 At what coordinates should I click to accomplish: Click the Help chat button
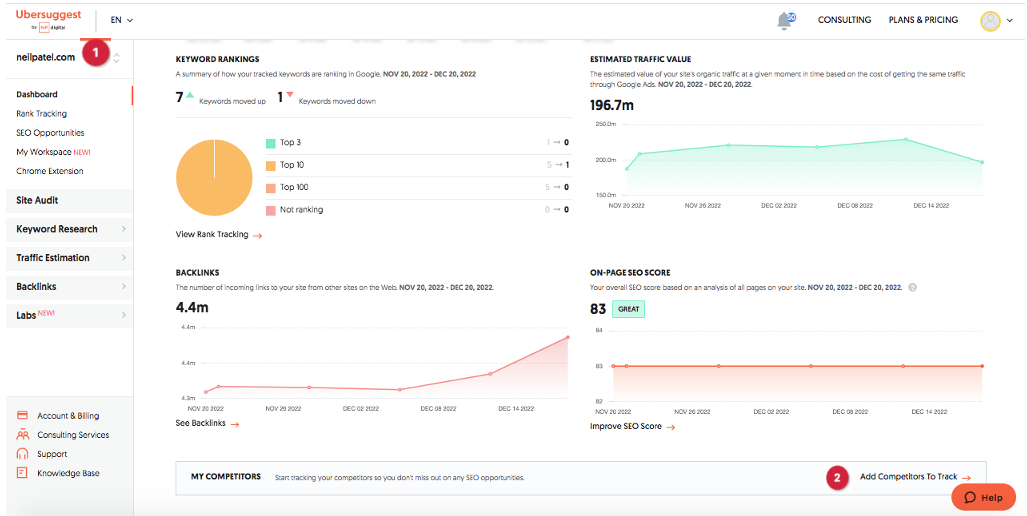click(983, 497)
